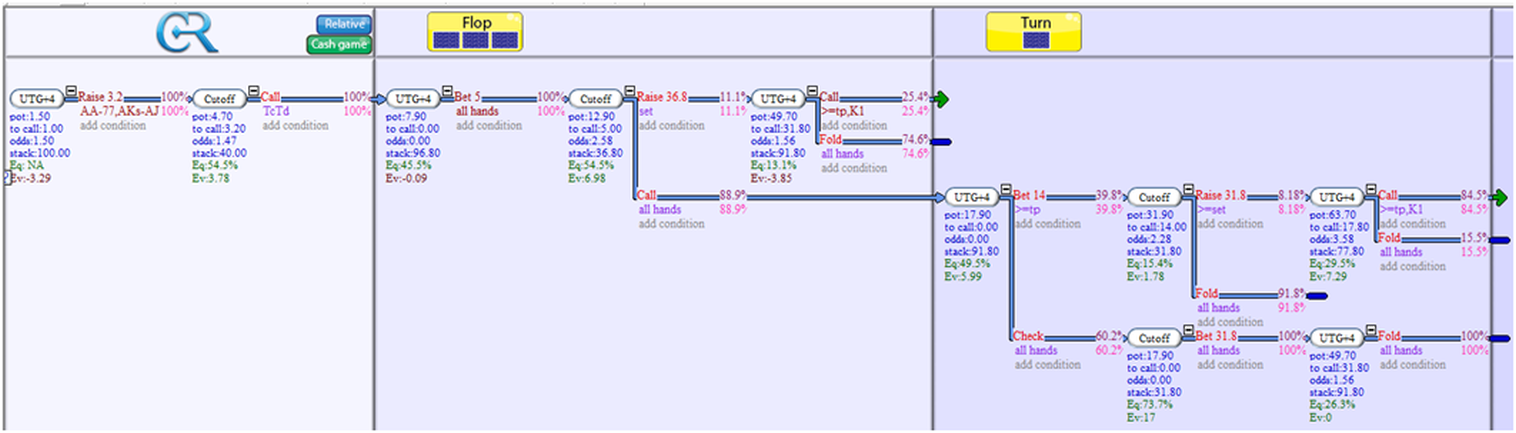Collapse the turn UTG+4 node with pot 63.70
The image size is (1516, 433).
1371,189
